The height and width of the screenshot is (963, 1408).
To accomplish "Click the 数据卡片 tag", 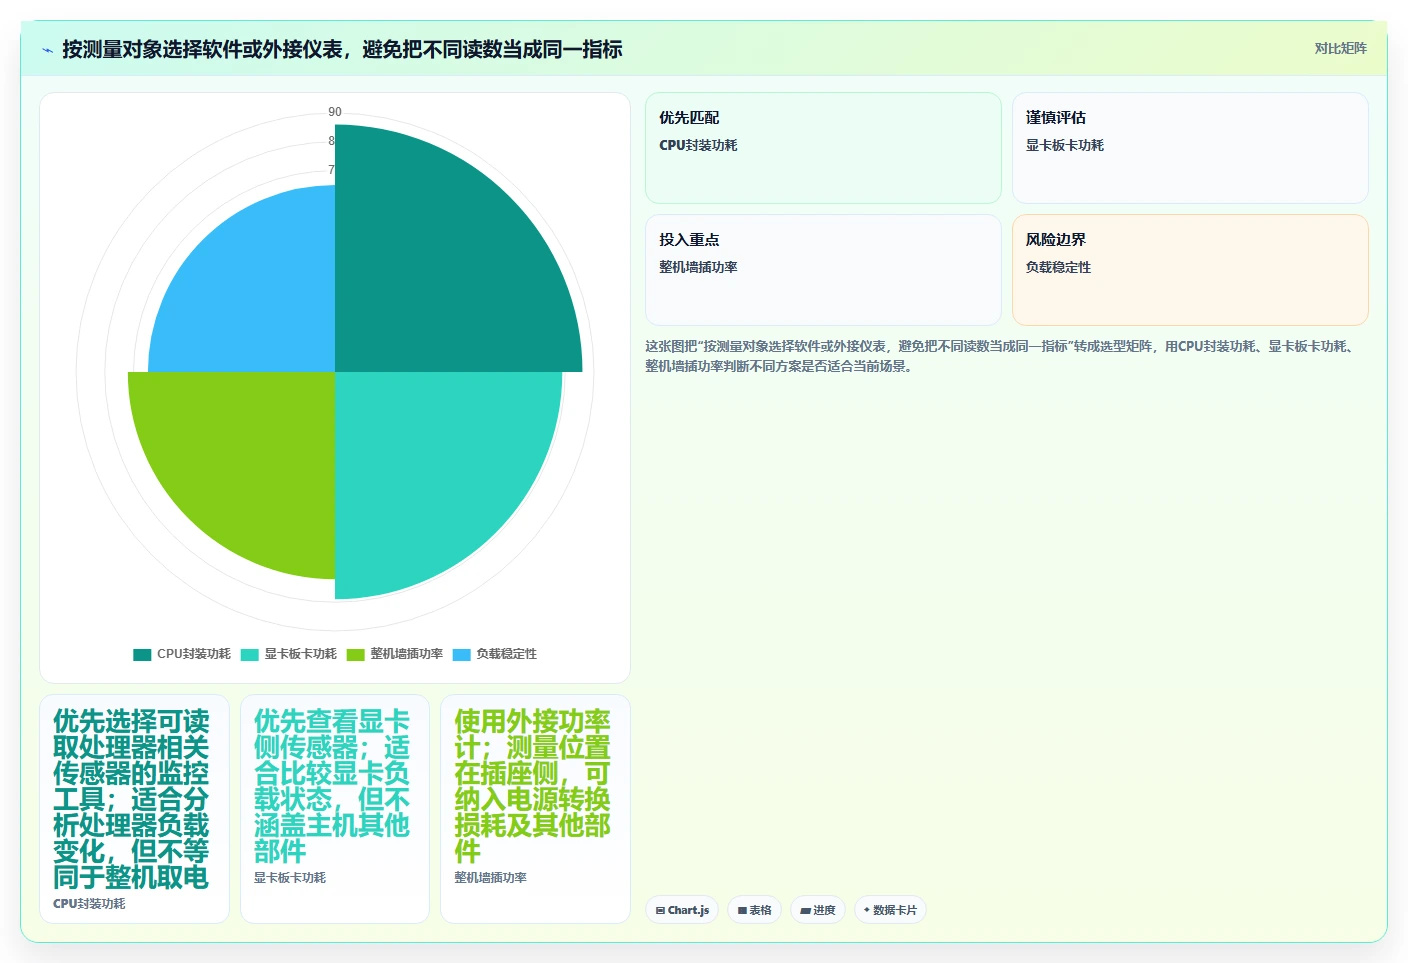I will (890, 910).
